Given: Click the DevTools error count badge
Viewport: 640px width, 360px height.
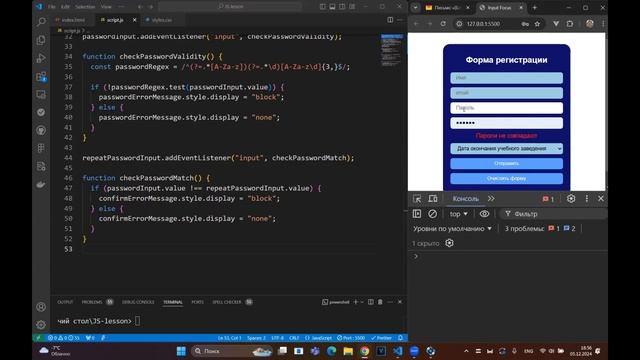Looking at the screenshot, I should tap(548, 199).
